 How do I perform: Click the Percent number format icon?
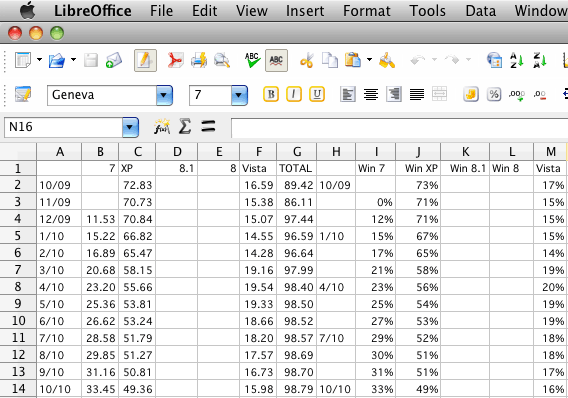(x=494, y=95)
